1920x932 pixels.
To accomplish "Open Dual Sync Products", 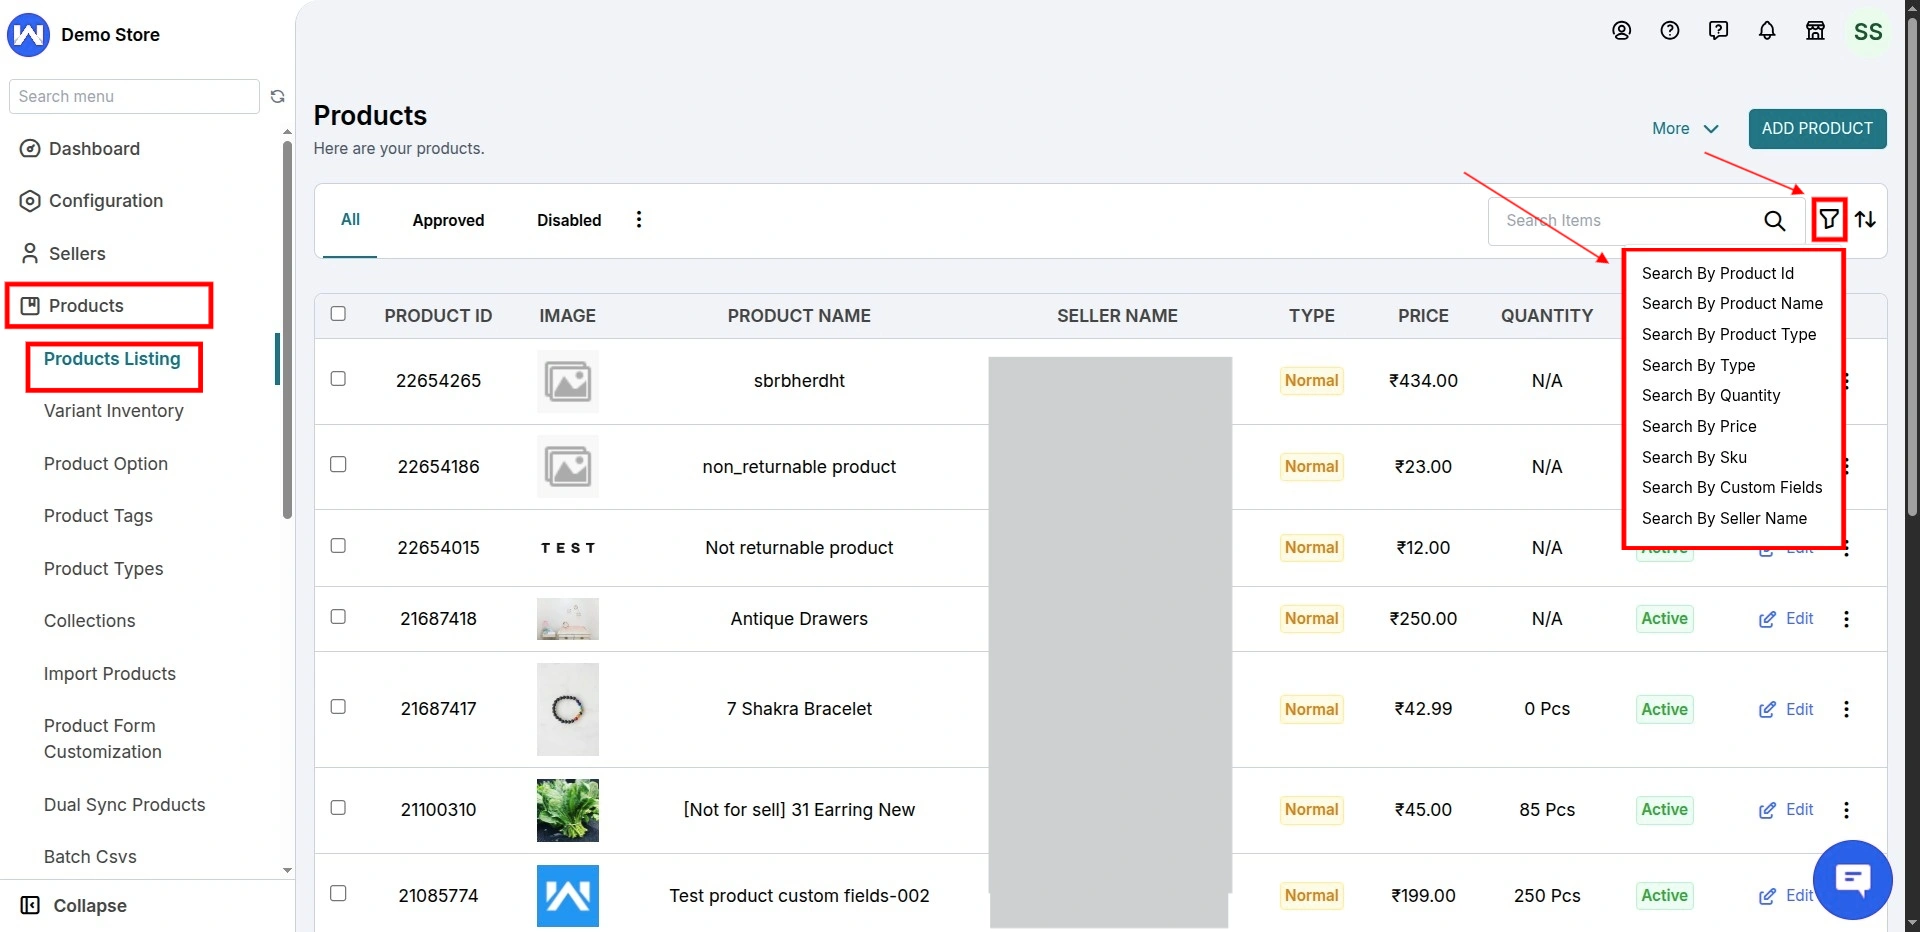I will (125, 805).
